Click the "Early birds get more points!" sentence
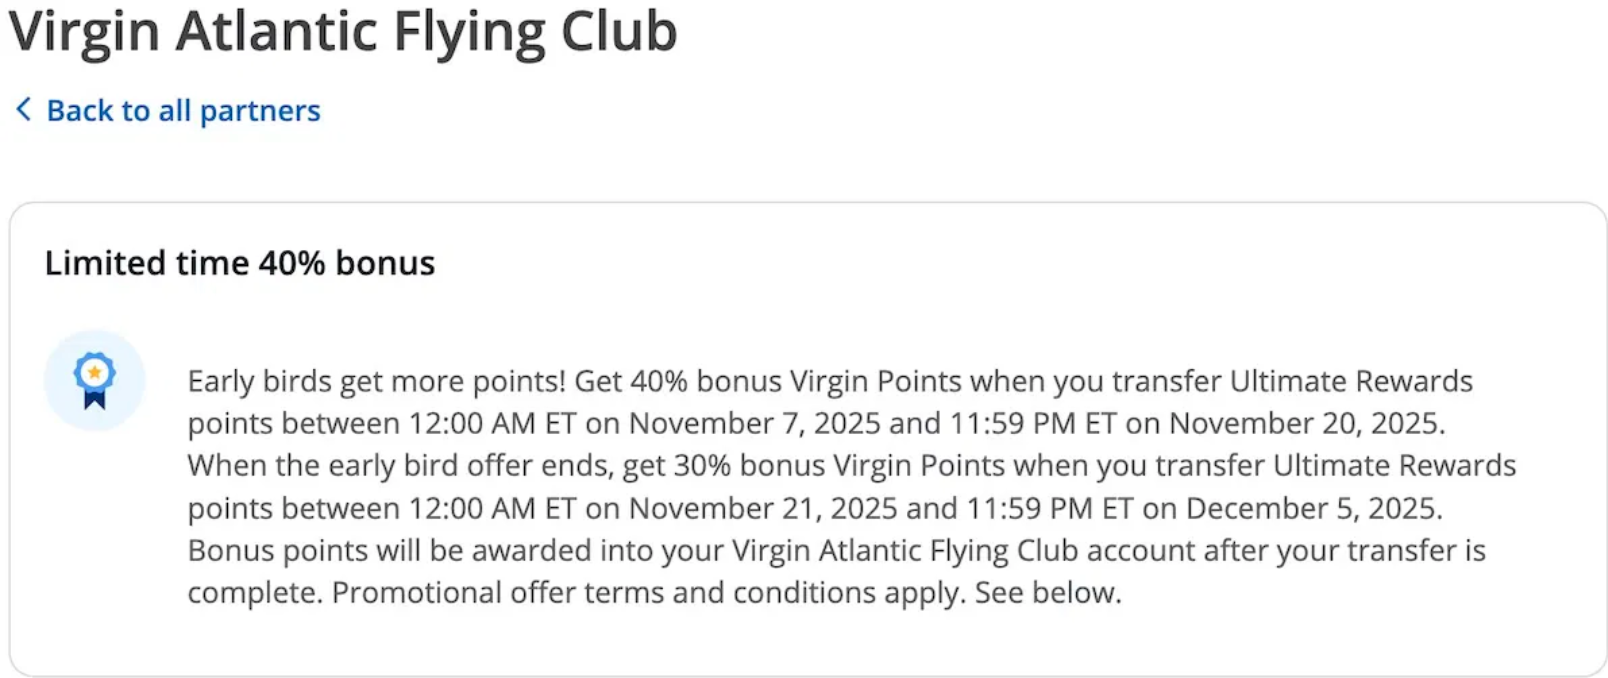Screen dimensions: 1608x678 (x=376, y=381)
